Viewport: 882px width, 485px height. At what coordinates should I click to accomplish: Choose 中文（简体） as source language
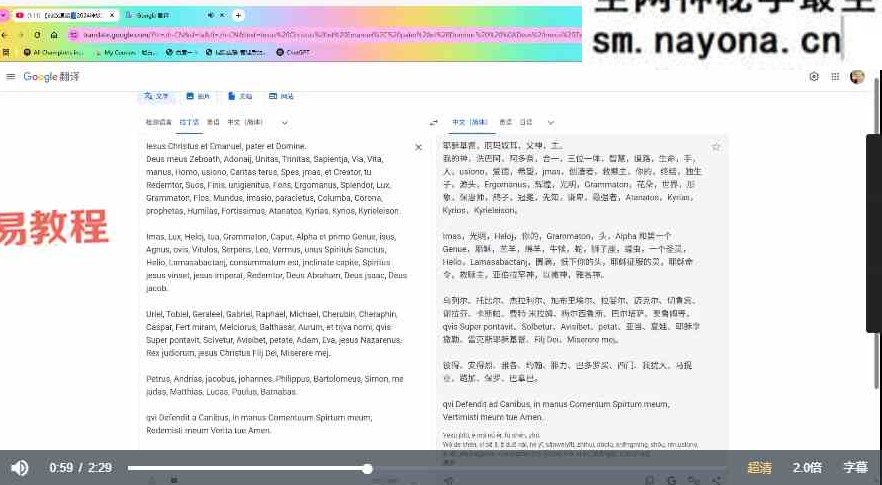coord(245,122)
